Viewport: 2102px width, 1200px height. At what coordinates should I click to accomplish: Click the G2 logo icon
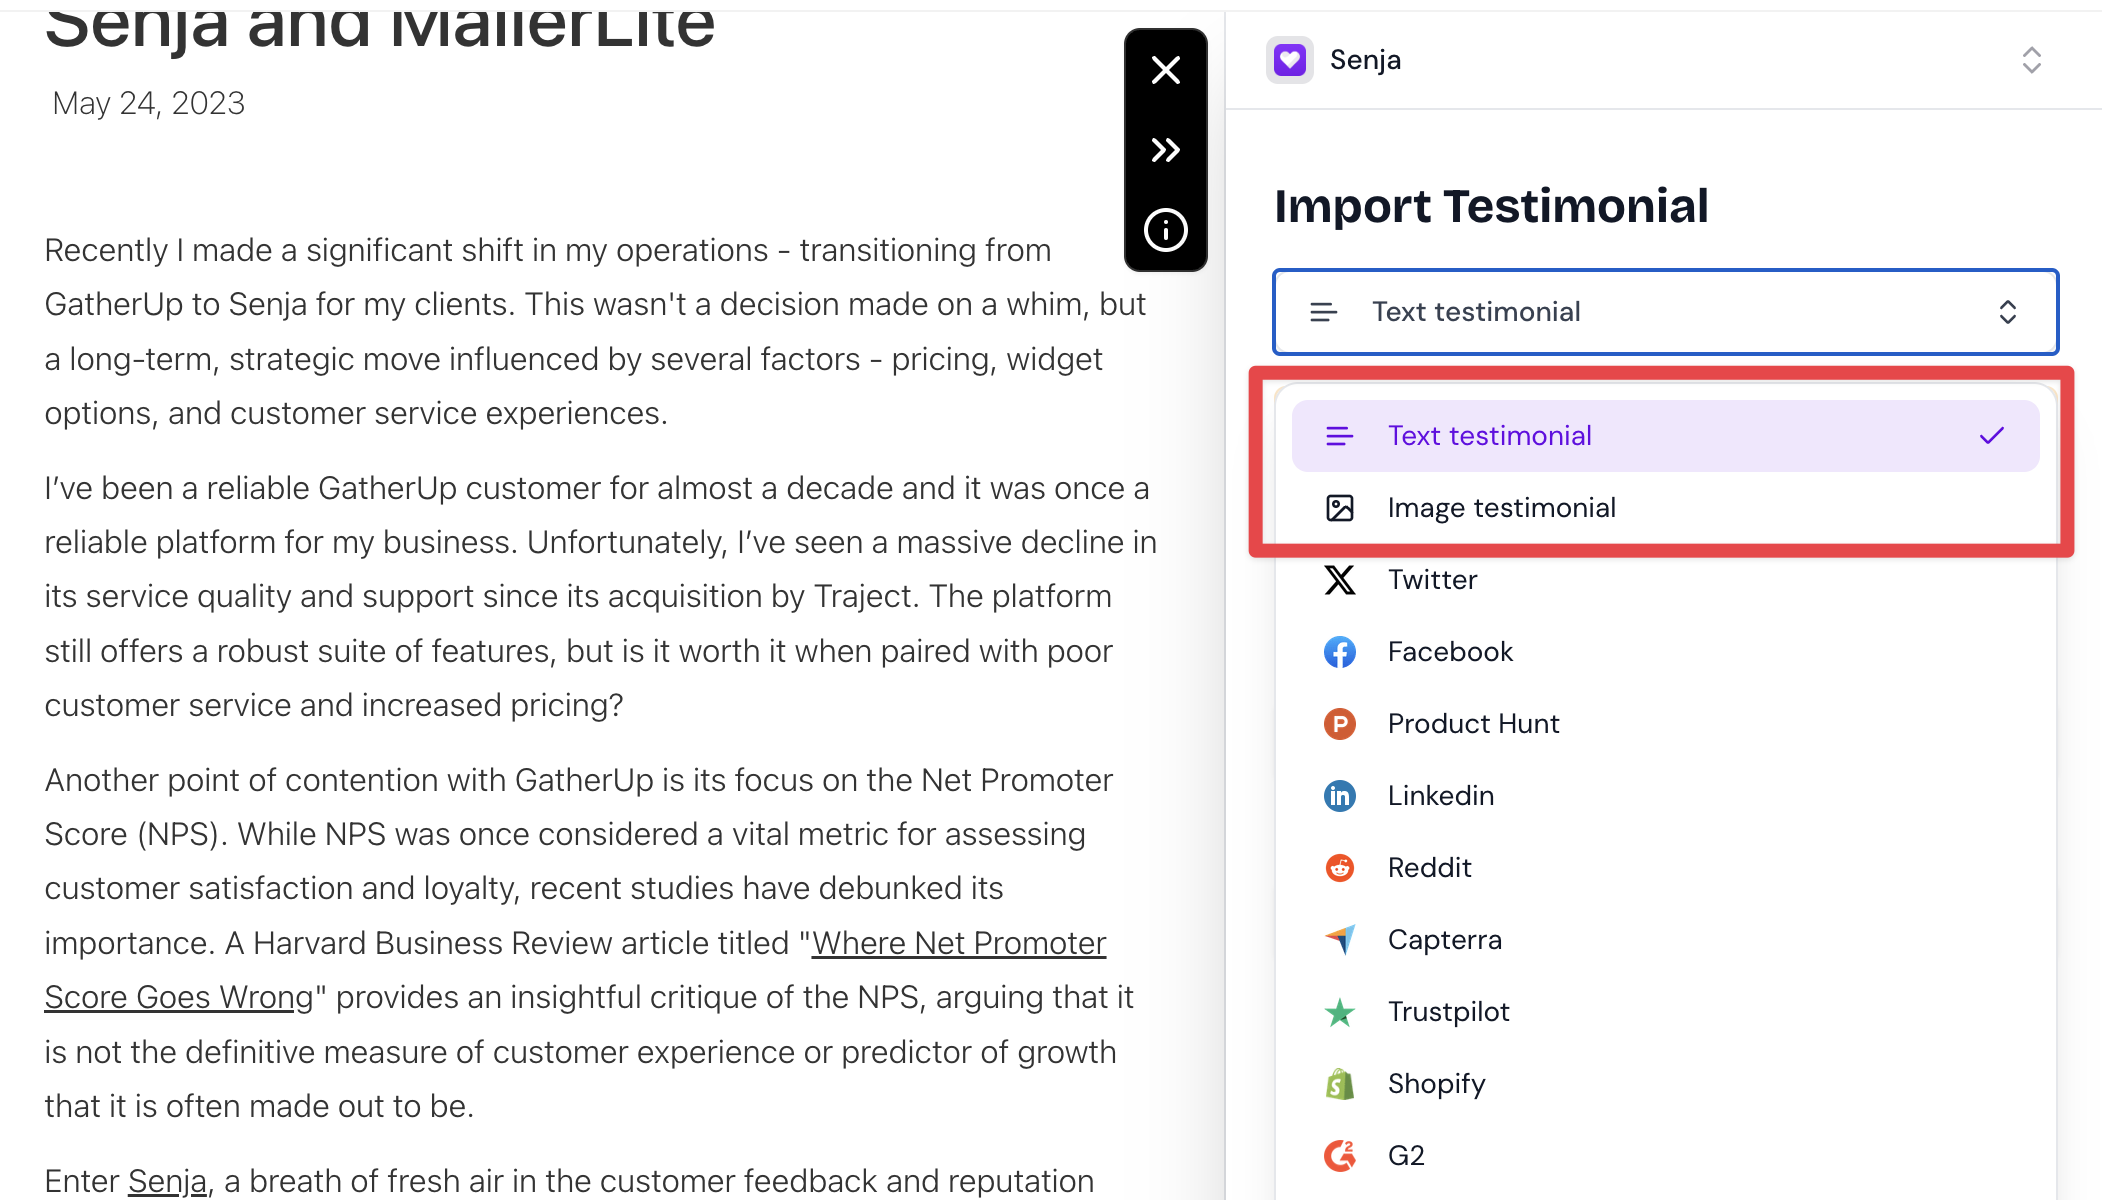[x=1339, y=1156]
